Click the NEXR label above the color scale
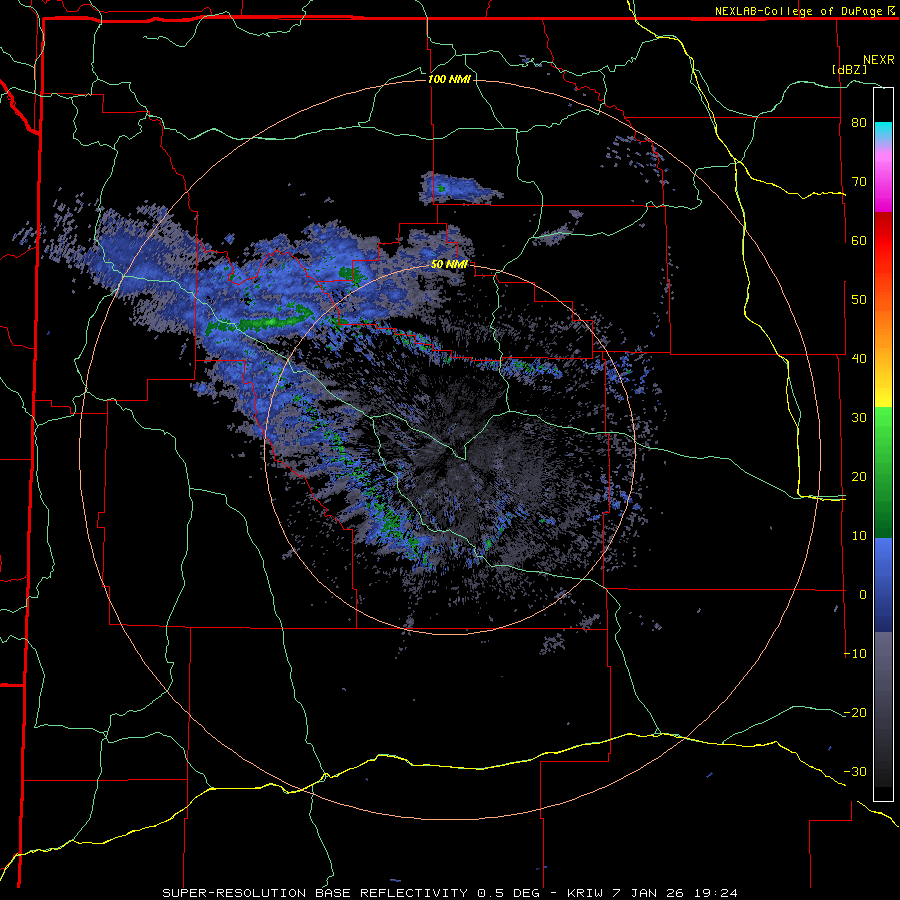Viewport: 900px width, 900px height. (x=879, y=60)
